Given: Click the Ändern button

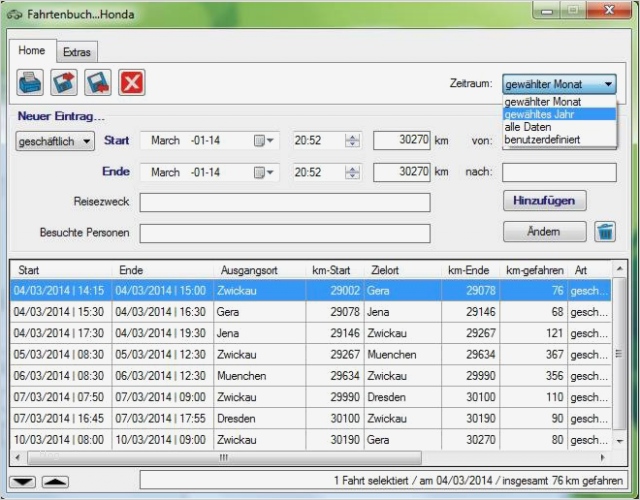Looking at the screenshot, I should coord(544,231).
